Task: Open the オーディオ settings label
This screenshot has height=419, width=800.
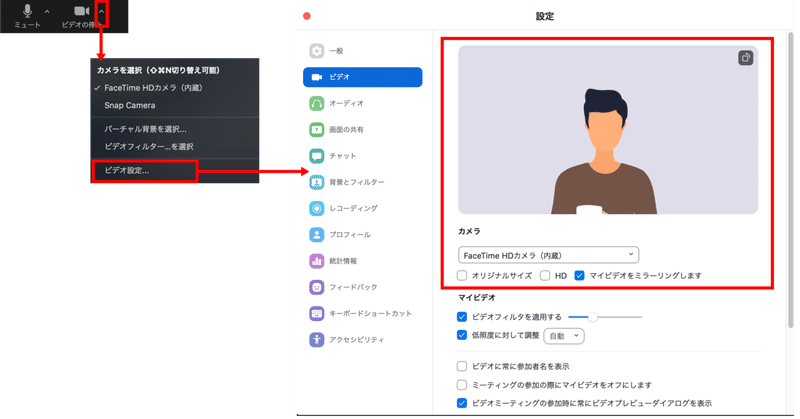Action: [346, 103]
